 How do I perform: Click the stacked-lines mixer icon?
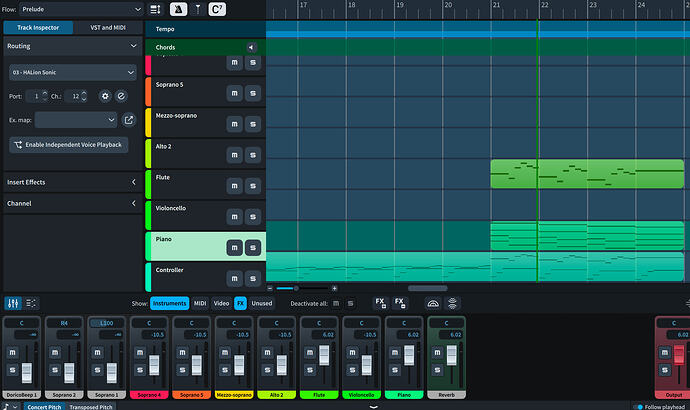452,303
